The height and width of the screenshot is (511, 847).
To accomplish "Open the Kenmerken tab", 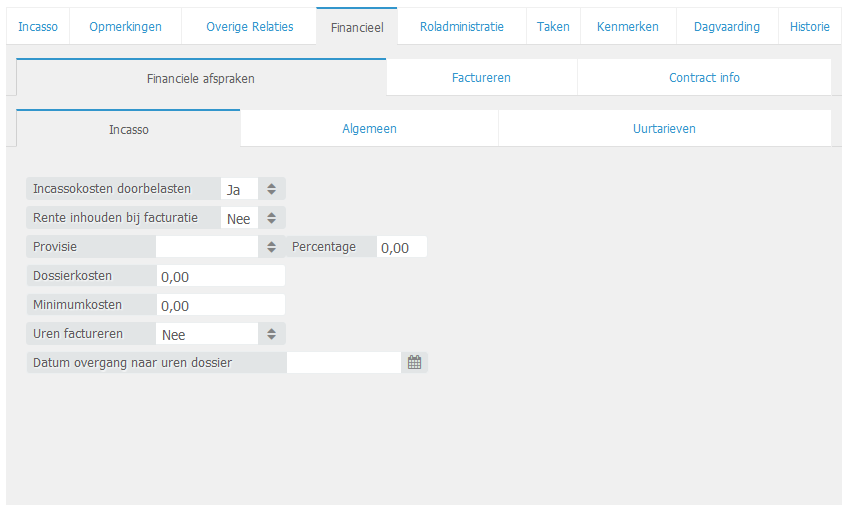I will pos(627,27).
